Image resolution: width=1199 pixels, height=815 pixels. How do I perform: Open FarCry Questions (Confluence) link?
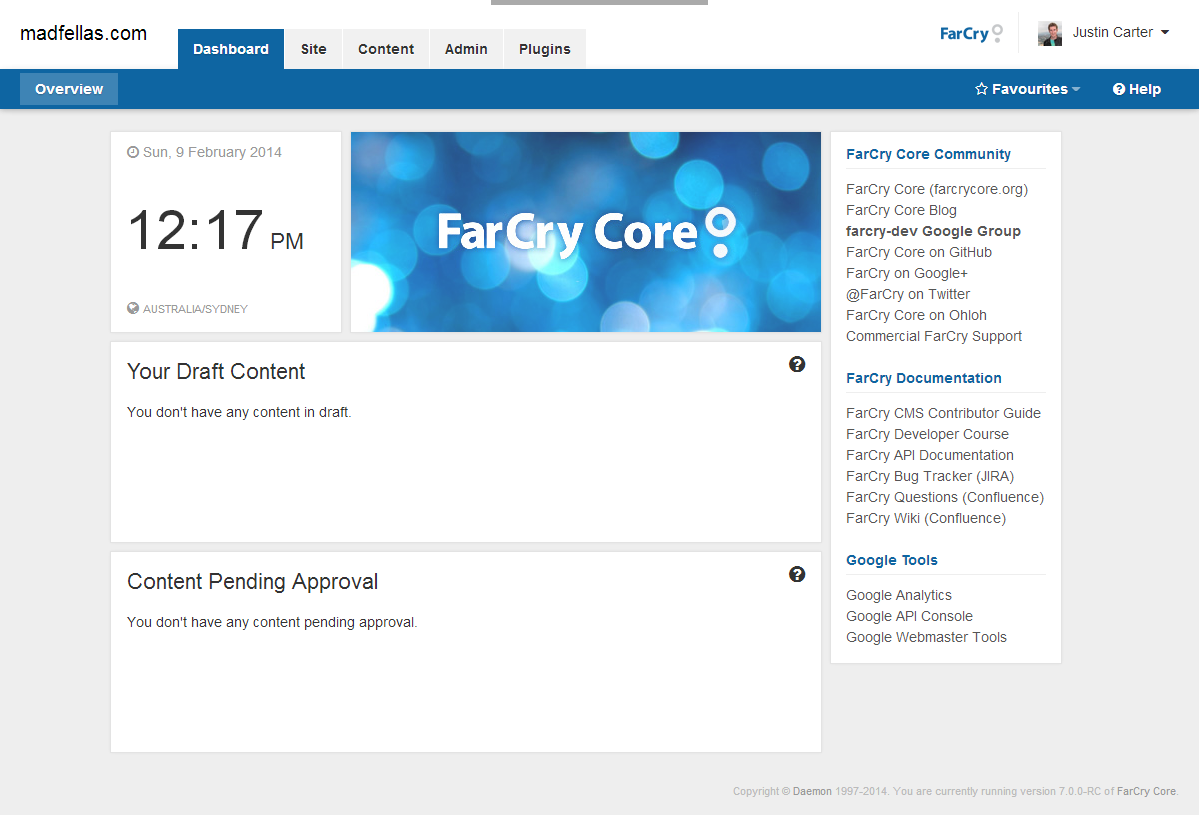coord(945,498)
